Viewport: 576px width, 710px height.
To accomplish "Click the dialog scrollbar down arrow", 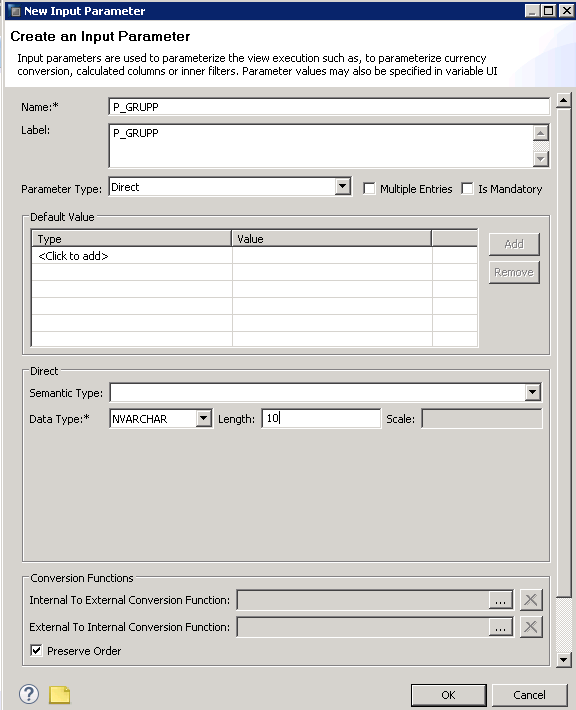I will click(x=563, y=659).
